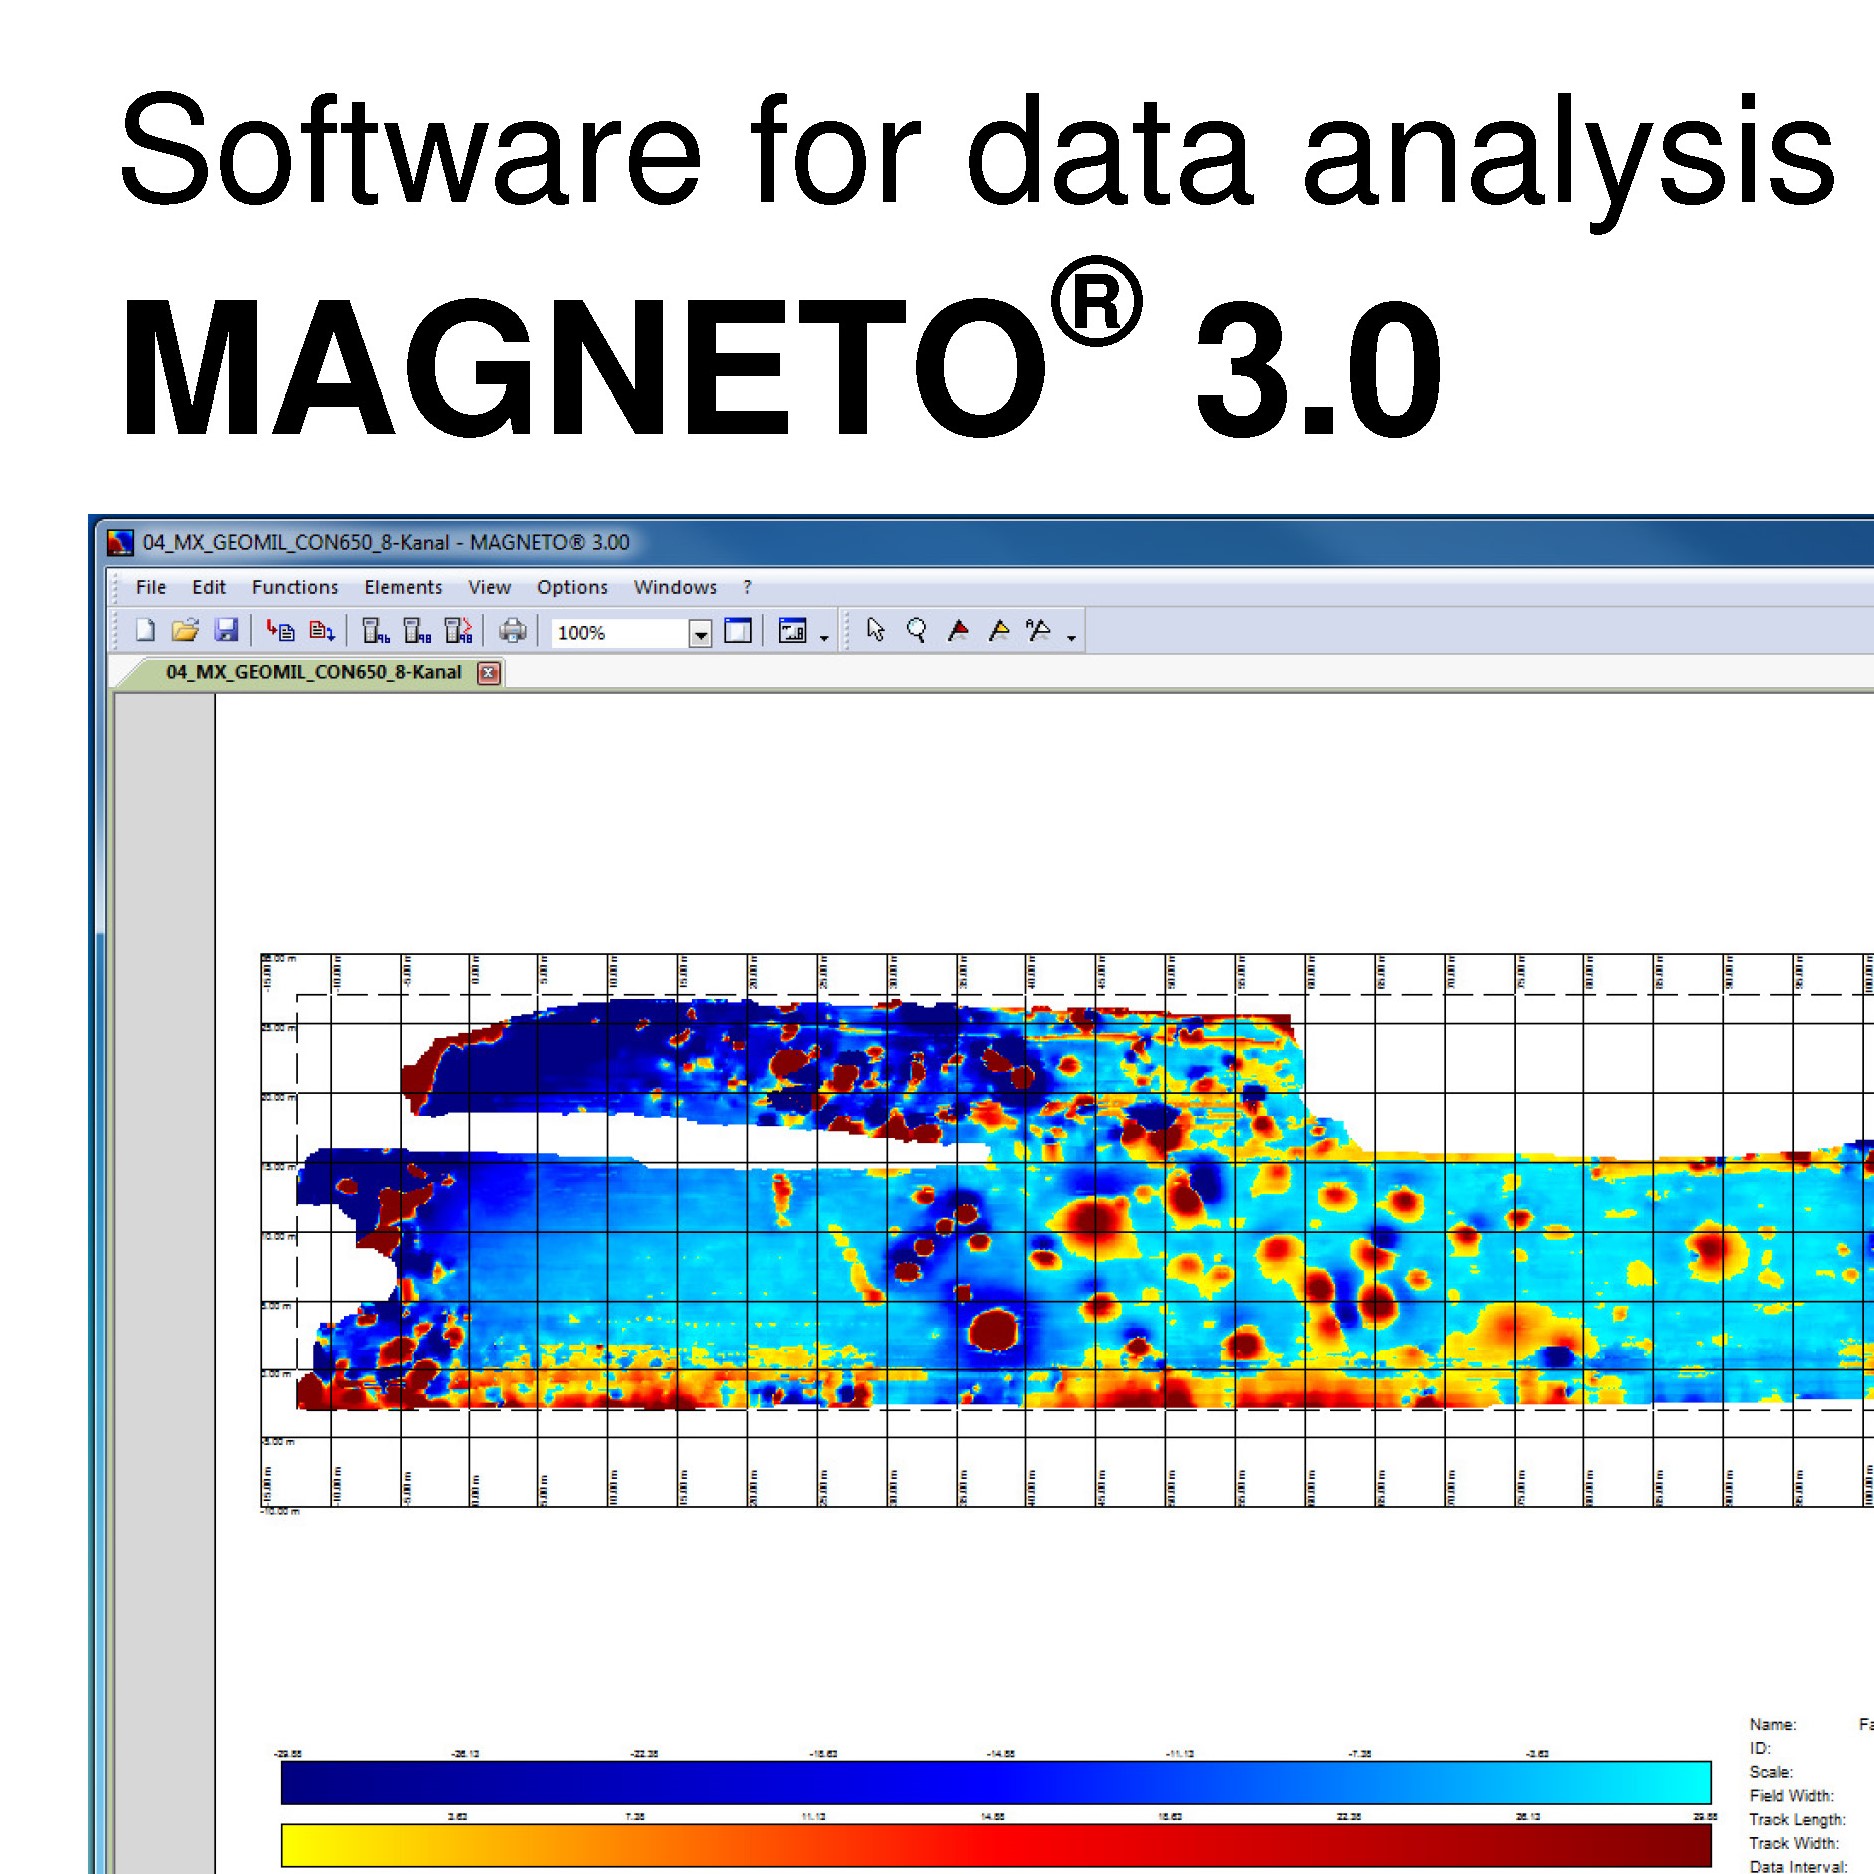Select the magnifier zoom tool
Viewport: 1874px width, 1874px height.
click(916, 630)
